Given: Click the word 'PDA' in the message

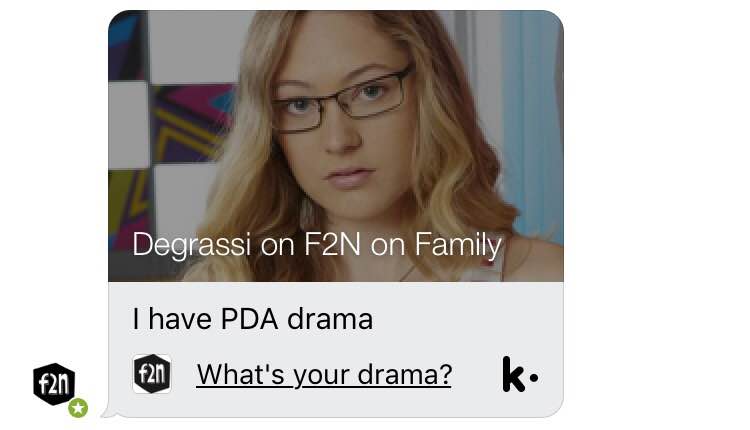Looking at the screenshot, I should 249,319.
